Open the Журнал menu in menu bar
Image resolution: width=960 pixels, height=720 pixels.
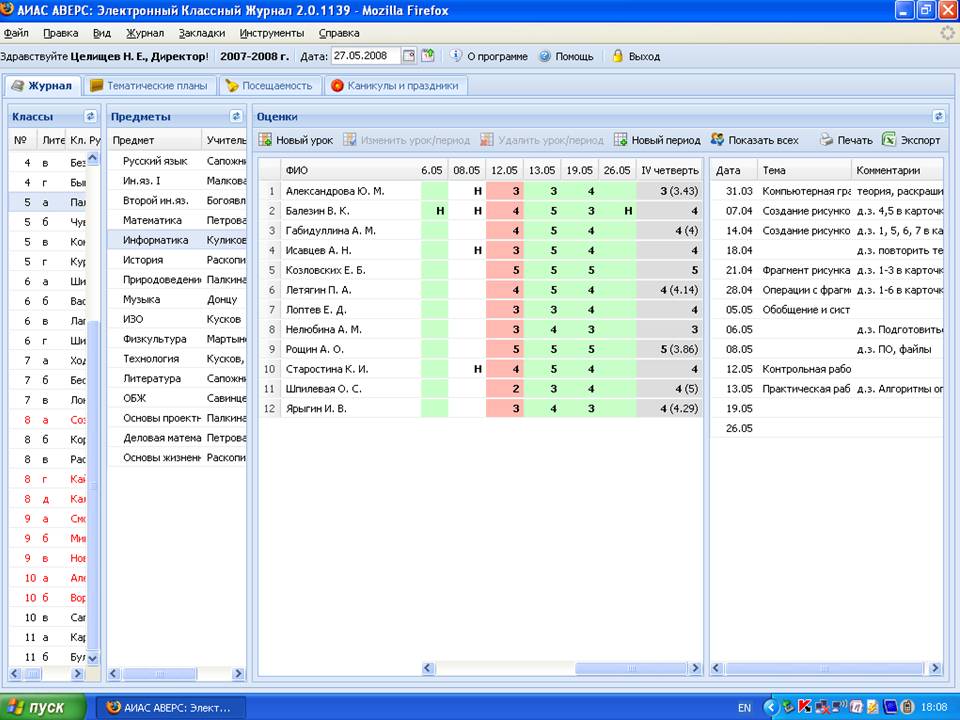[x=145, y=33]
